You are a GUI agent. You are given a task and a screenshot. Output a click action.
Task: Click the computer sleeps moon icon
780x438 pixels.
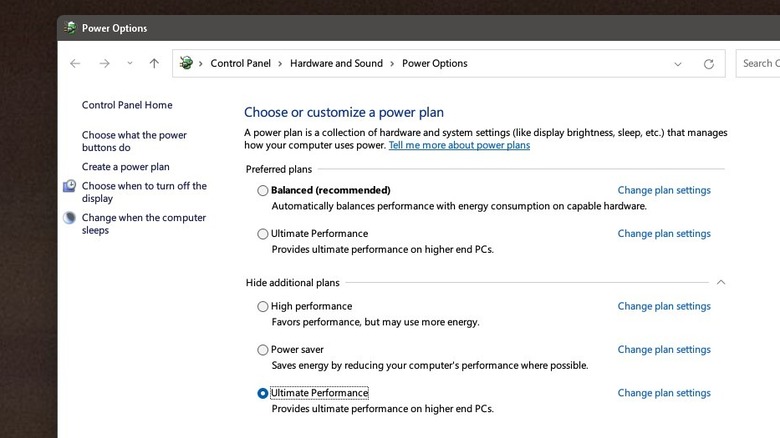coord(70,218)
